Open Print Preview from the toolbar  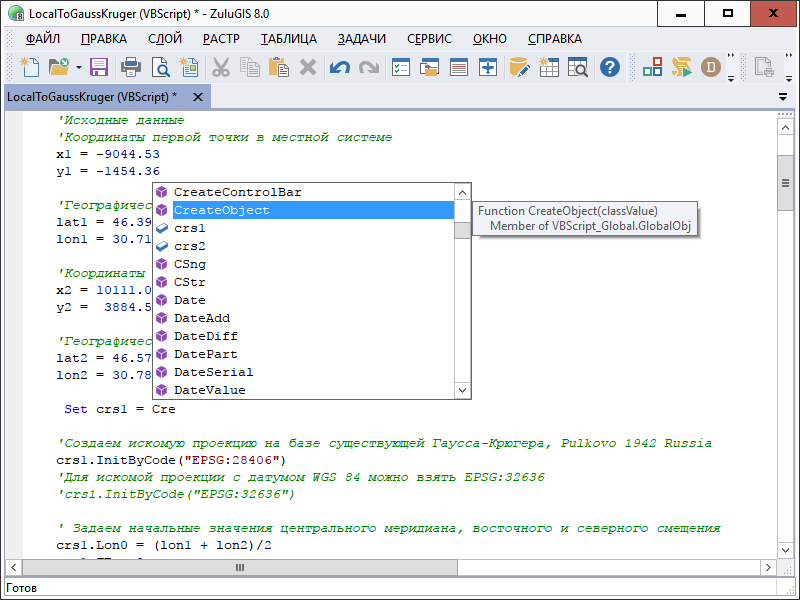[x=160, y=67]
